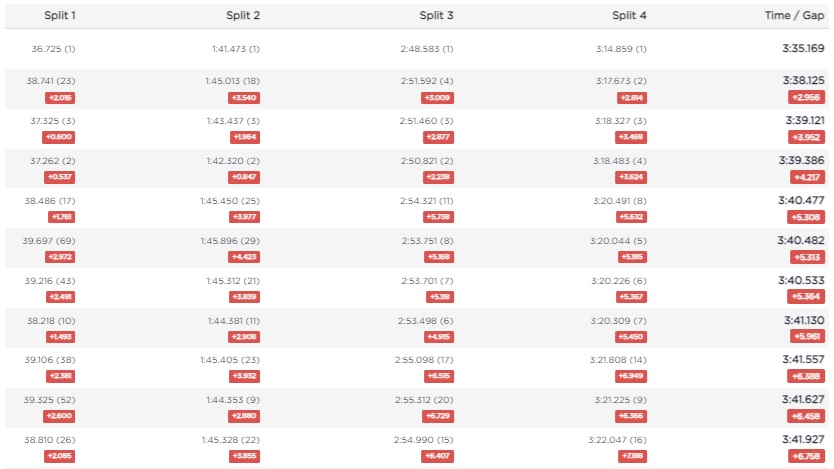Click the Split 1 time 39.697 (69)
Screen dimensions: 834x469
point(51,241)
